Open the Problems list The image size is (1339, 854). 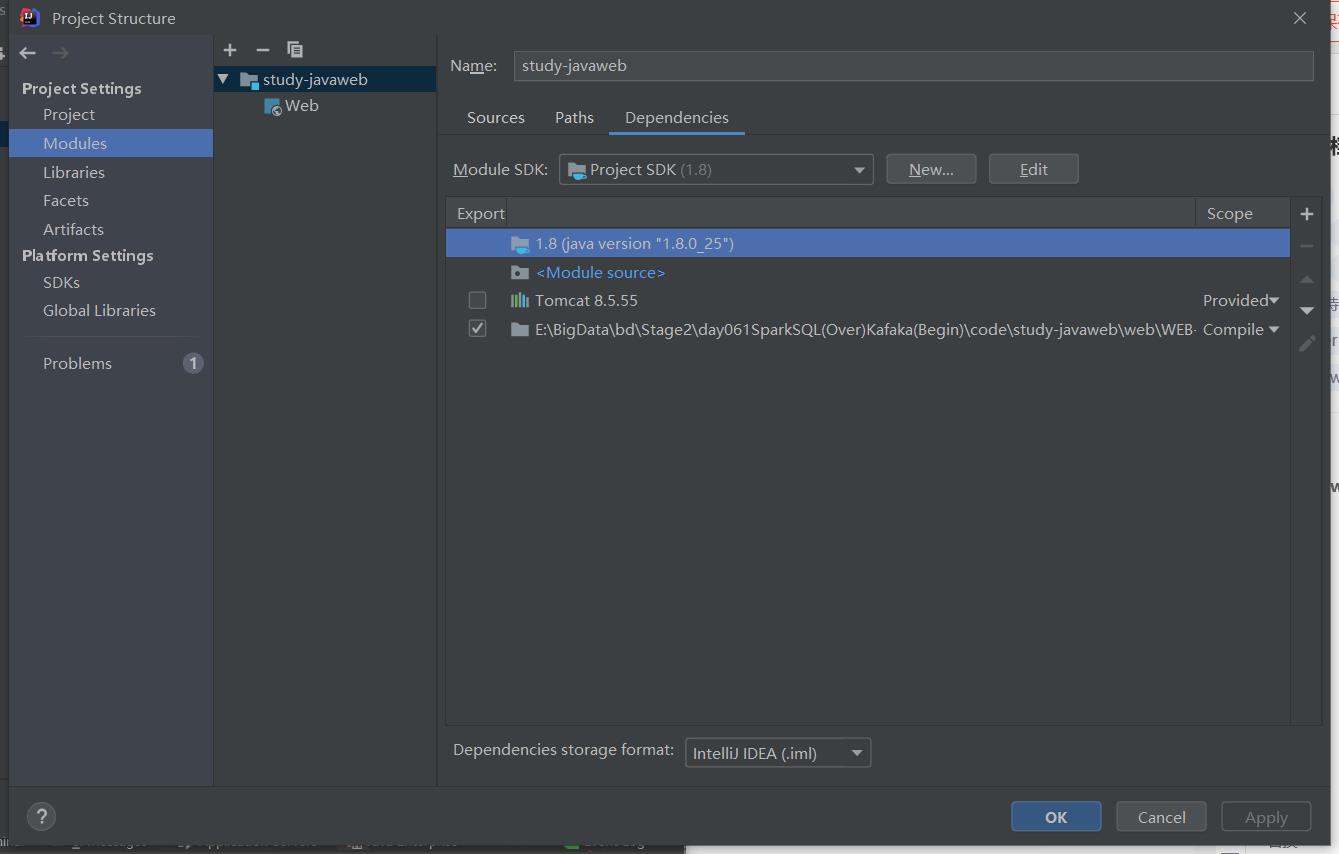pos(77,363)
